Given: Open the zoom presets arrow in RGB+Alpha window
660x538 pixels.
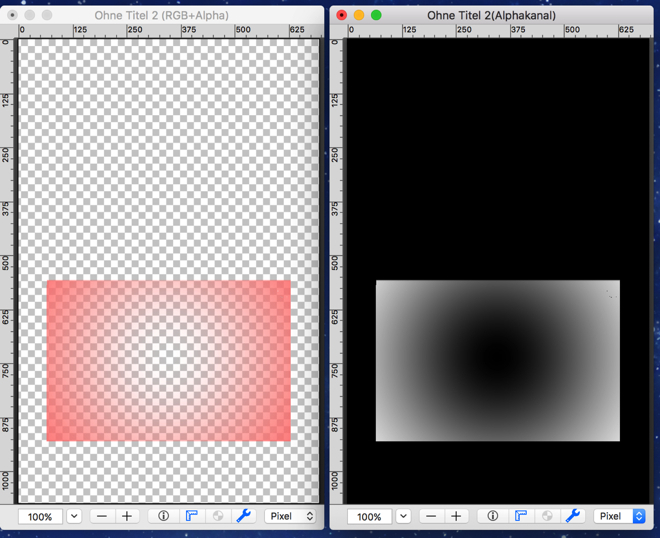Looking at the screenshot, I should [74, 516].
